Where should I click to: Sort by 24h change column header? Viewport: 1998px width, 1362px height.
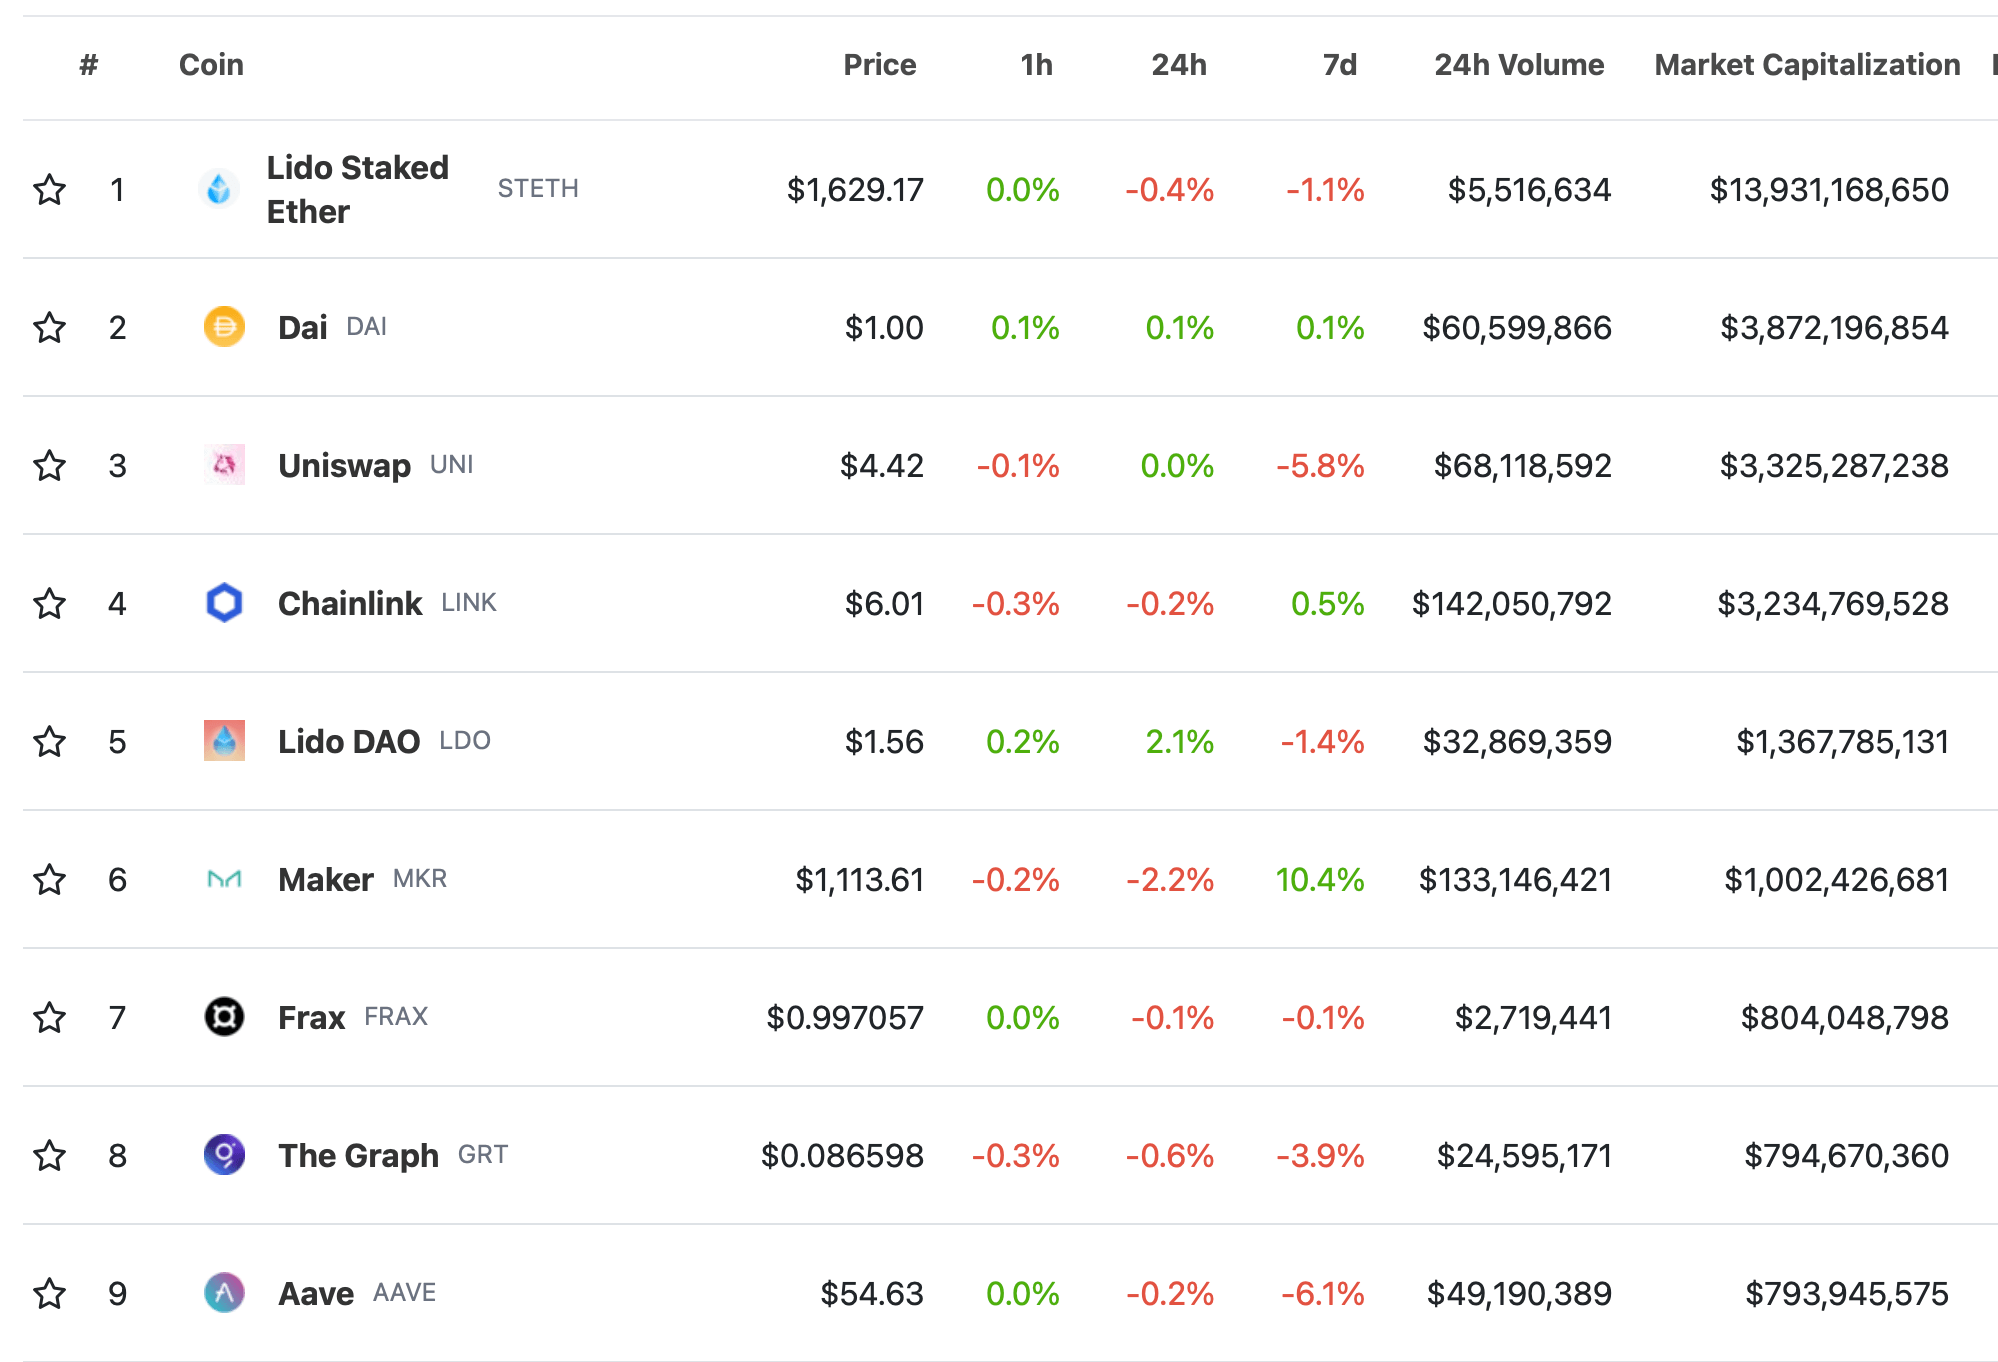point(1178,65)
